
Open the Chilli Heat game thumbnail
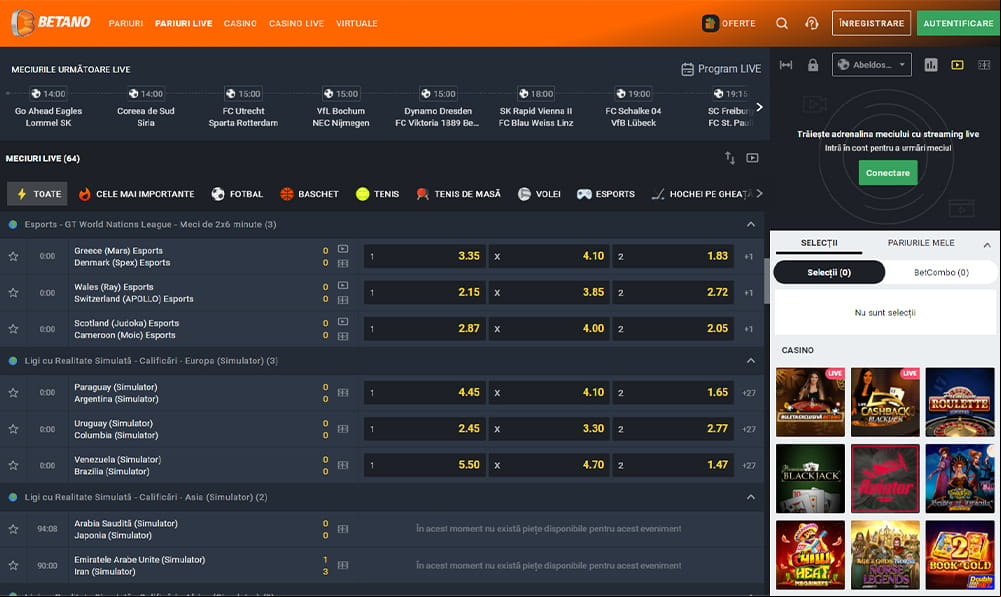(810, 555)
